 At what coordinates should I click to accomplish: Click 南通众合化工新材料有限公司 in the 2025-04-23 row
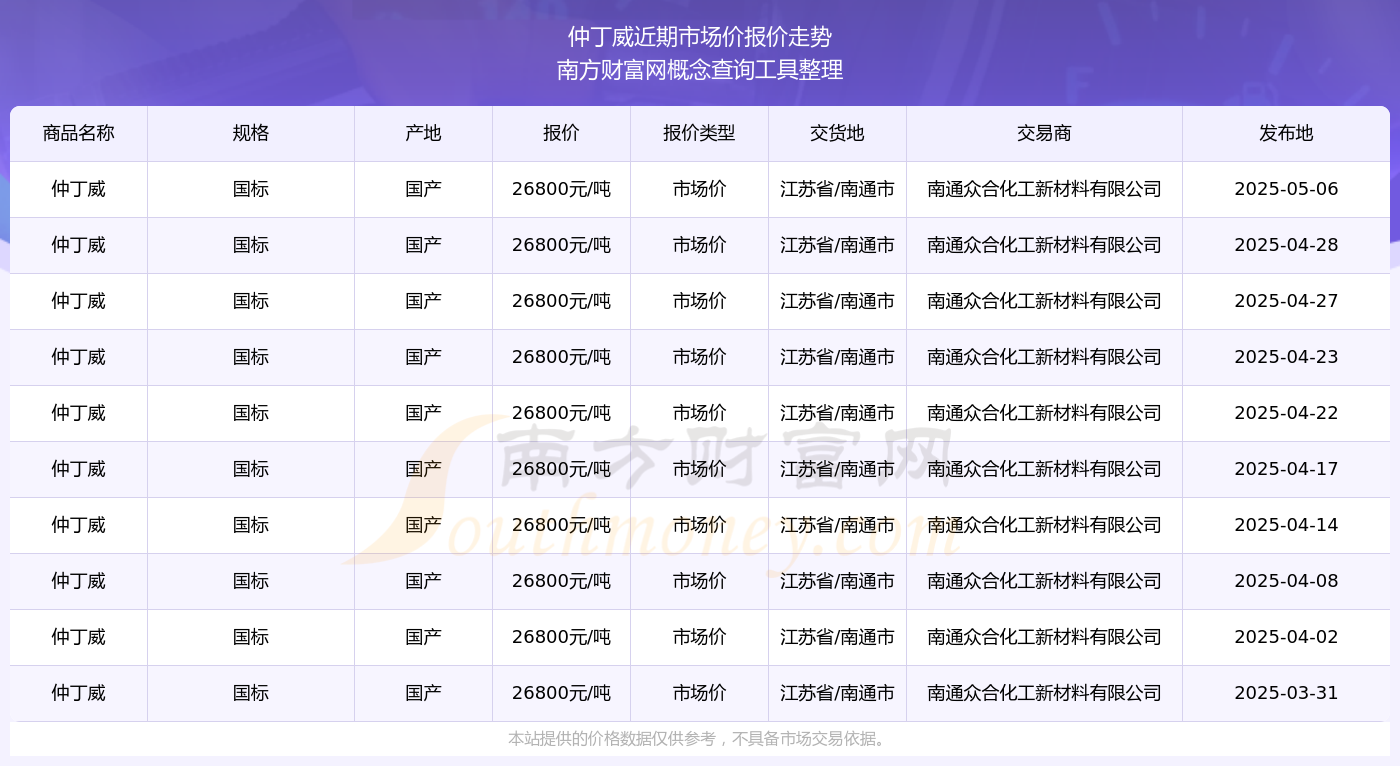[x=1044, y=357]
